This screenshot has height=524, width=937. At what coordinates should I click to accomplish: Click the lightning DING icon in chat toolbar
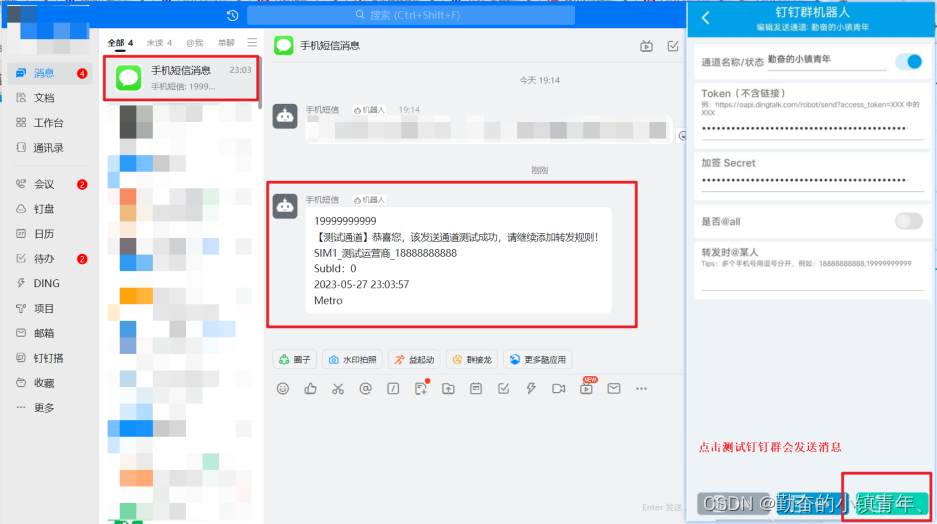pos(531,389)
